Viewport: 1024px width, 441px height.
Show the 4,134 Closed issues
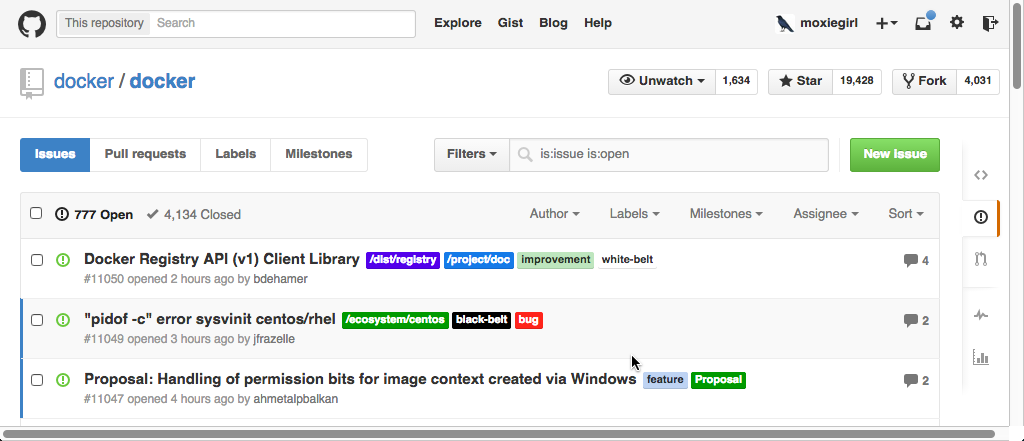pyautogui.click(x=194, y=214)
